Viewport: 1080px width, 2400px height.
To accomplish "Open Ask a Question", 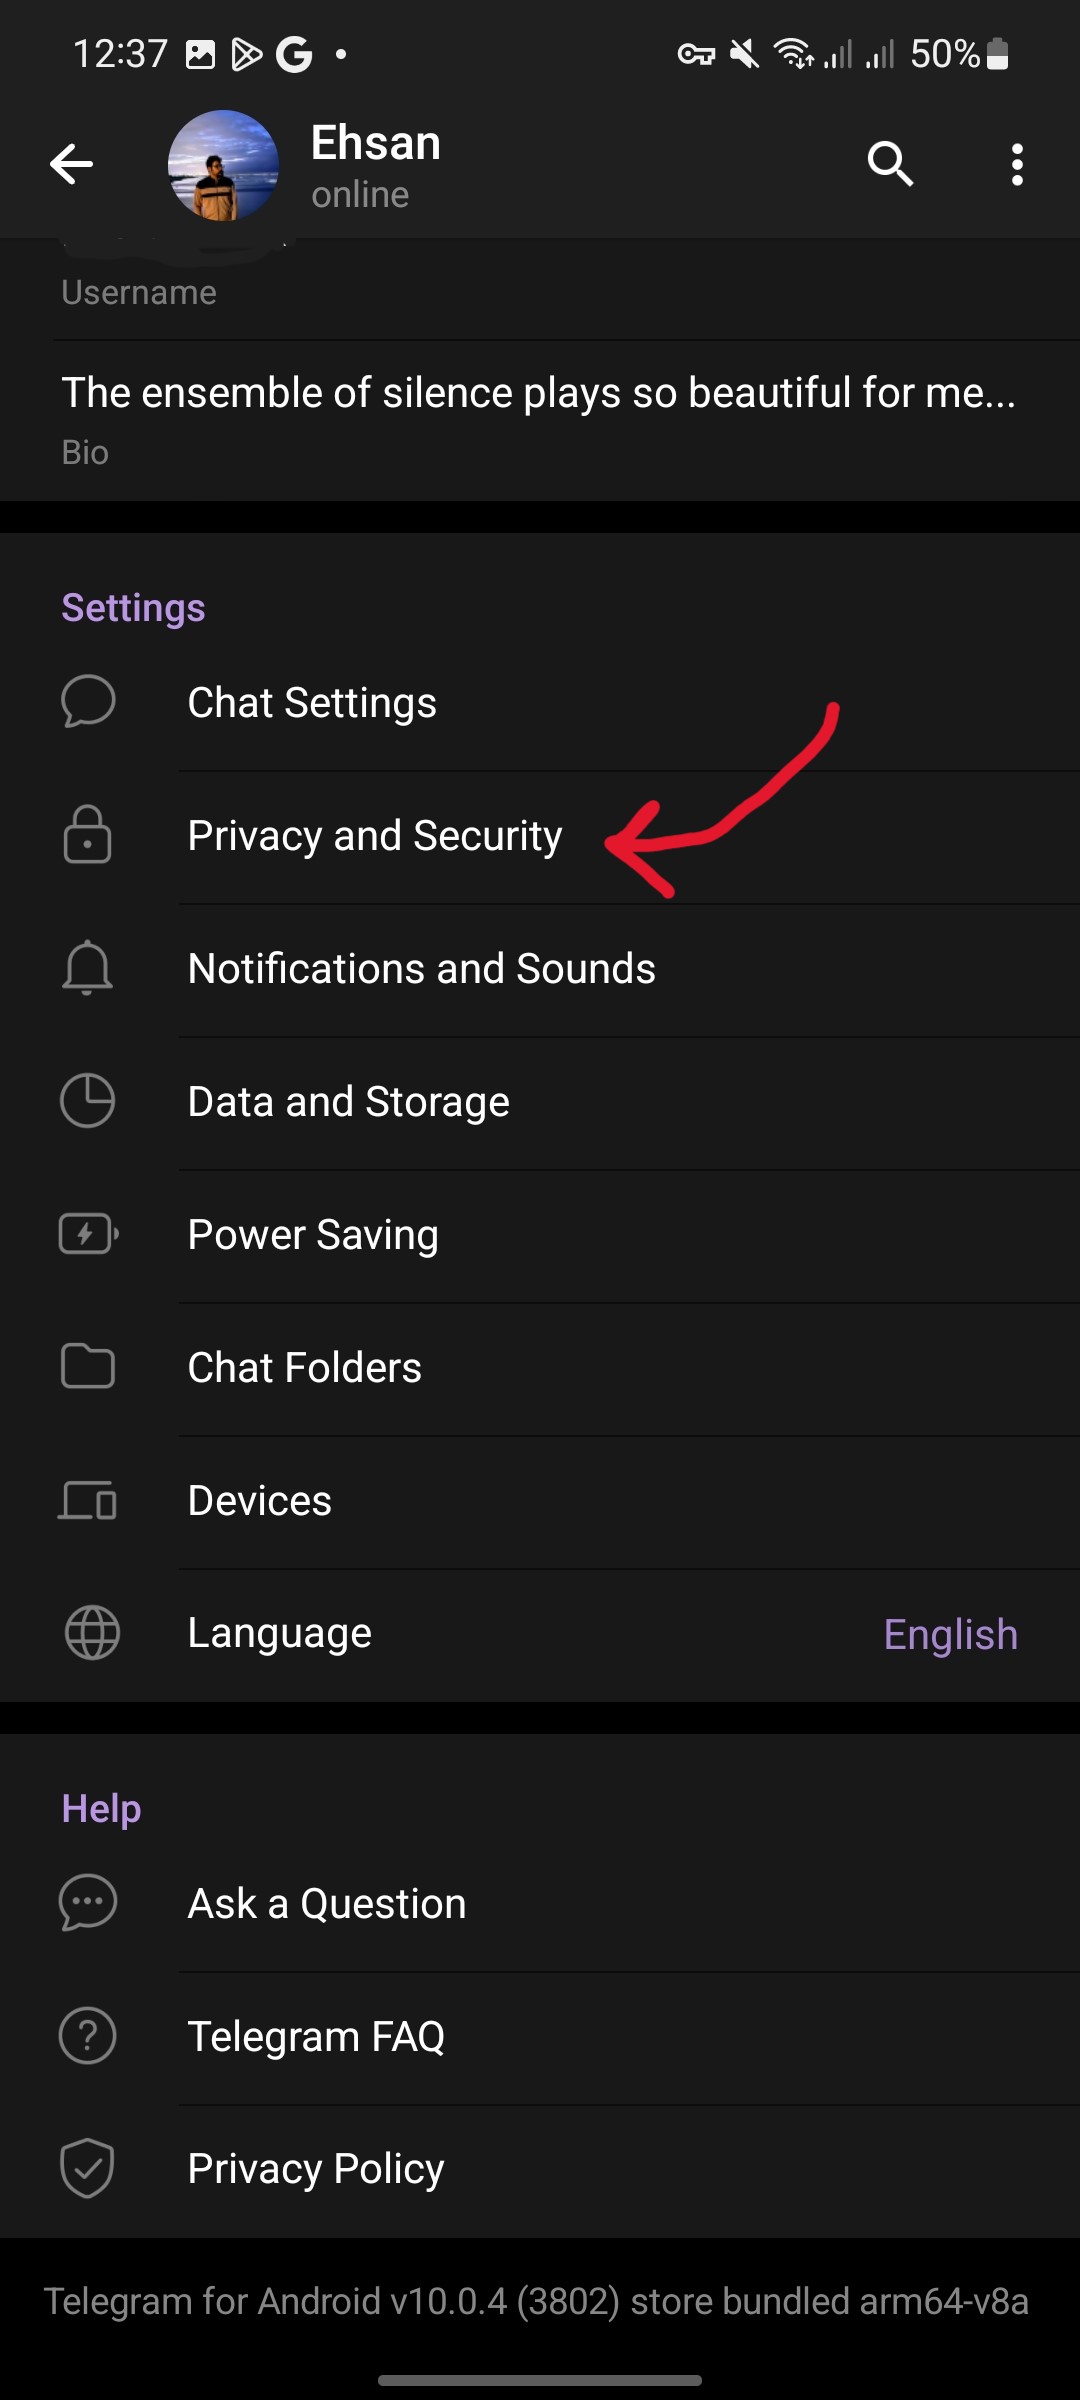I will click(x=327, y=1904).
